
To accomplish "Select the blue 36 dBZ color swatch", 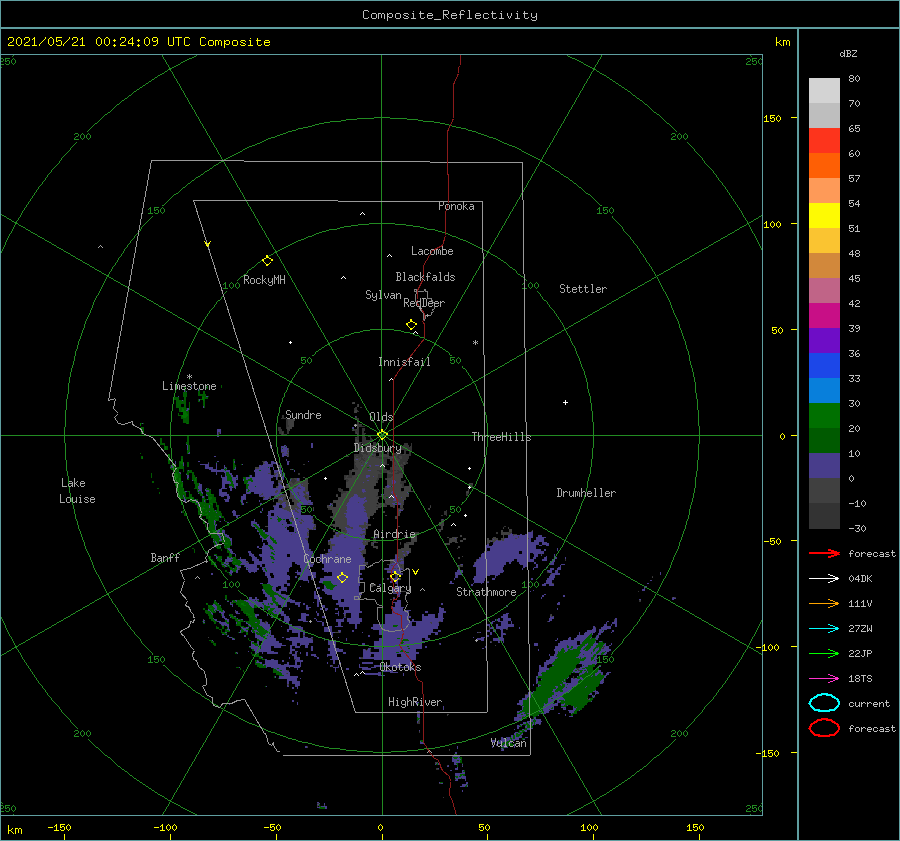I will coord(824,366).
